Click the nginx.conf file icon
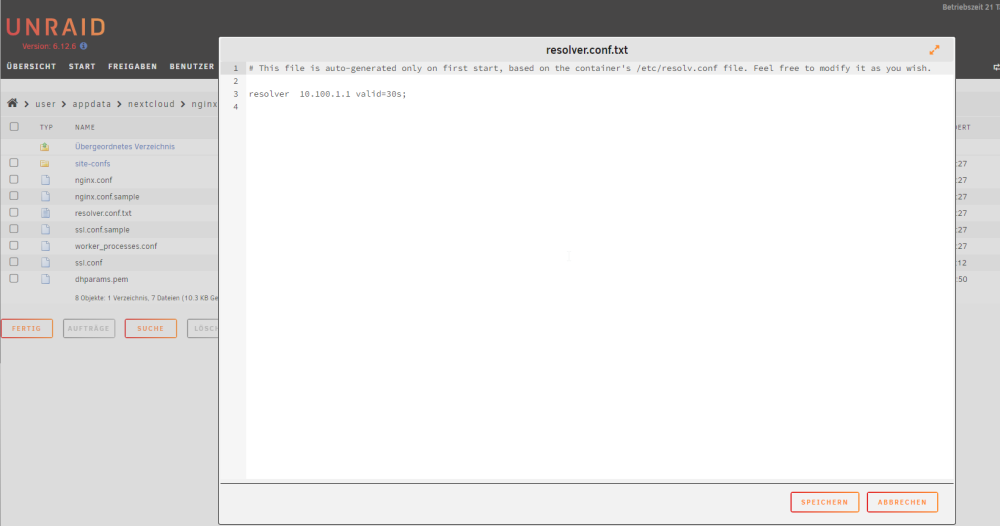1000x526 pixels. [x=45, y=180]
